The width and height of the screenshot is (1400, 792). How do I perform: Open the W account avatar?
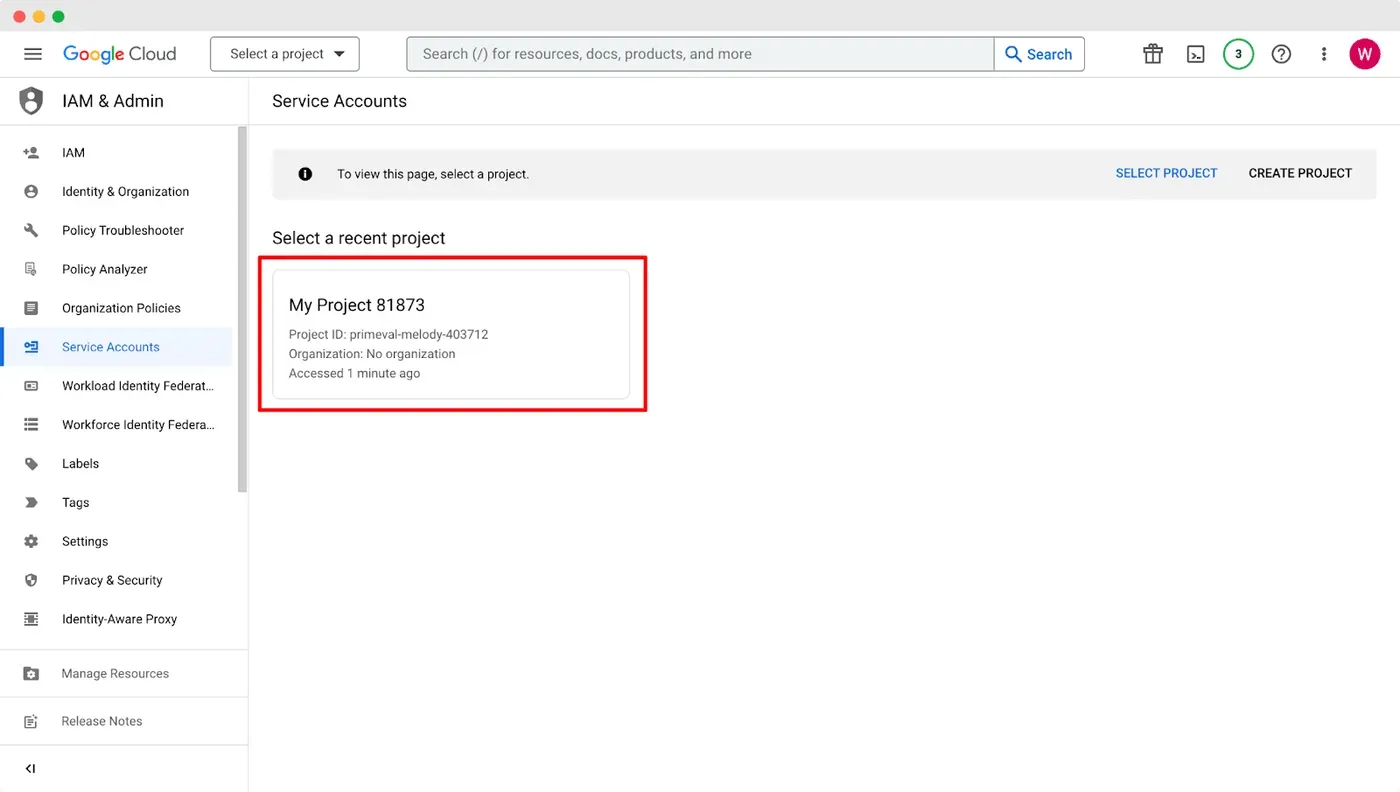[x=1364, y=54]
